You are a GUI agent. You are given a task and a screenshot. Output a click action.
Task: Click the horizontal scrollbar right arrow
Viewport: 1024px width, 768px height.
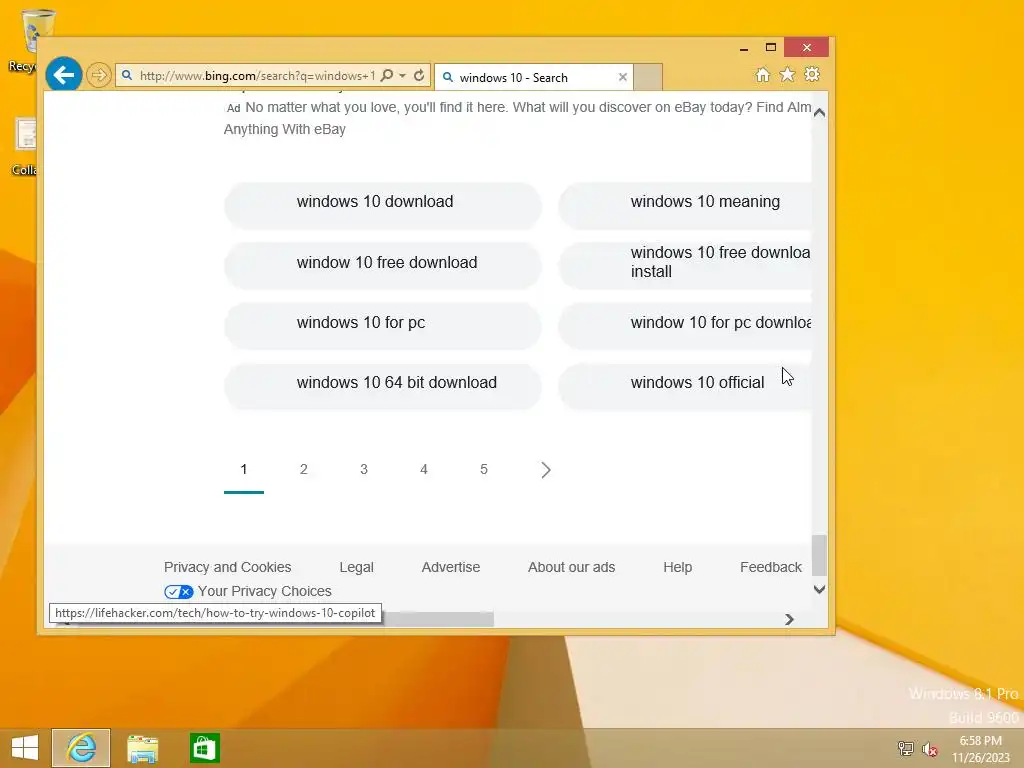789,619
